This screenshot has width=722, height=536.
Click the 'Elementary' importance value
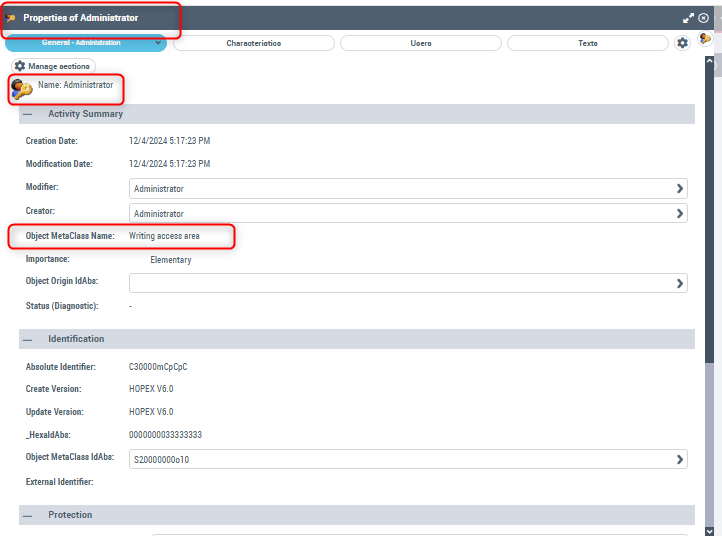(x=171, y=260)
